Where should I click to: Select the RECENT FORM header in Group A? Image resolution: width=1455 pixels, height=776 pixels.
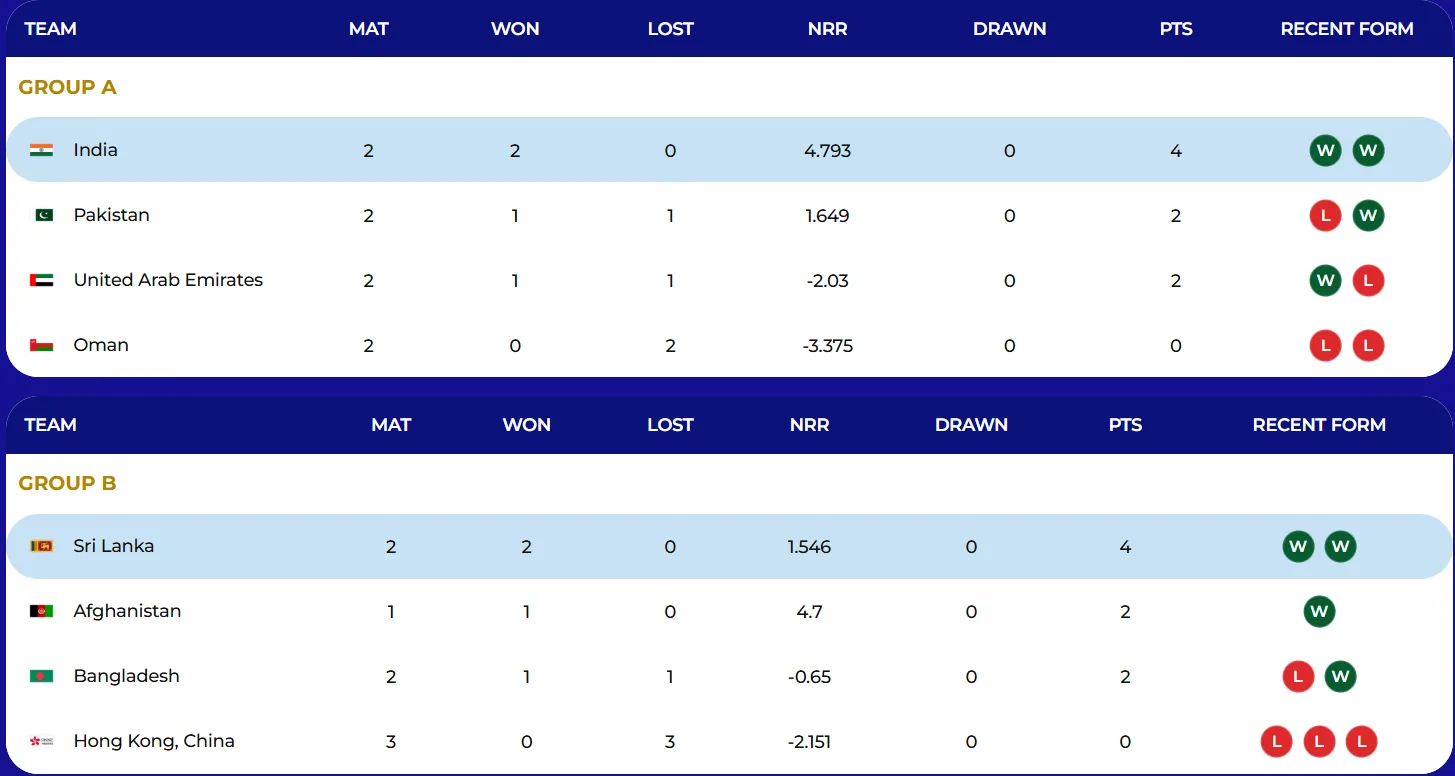pos(1347,29)
